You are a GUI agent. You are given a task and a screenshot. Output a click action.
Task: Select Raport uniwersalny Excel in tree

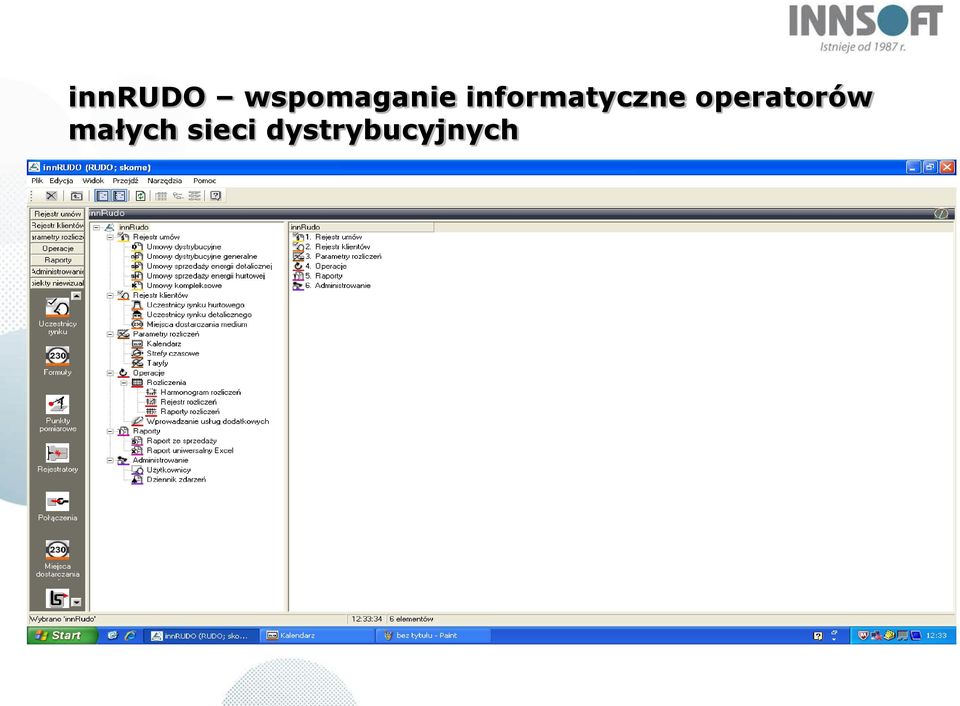[190, 451]
